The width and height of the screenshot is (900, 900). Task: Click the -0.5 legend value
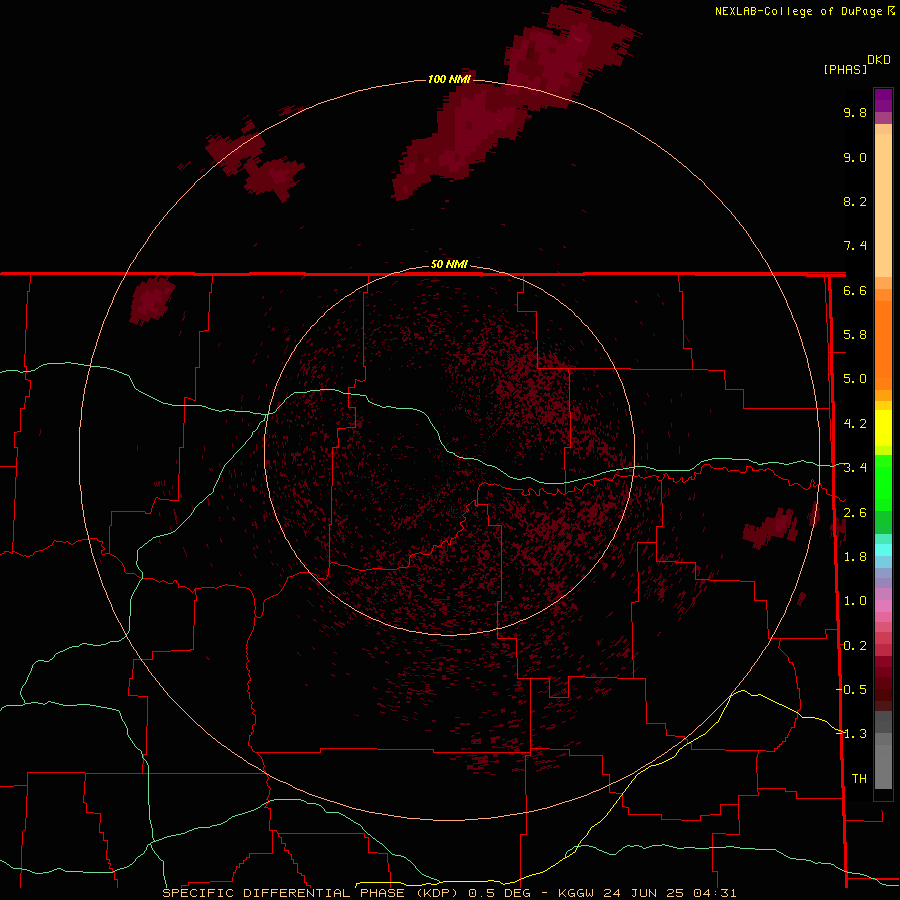pyautogui.click(x=851, y=690)
